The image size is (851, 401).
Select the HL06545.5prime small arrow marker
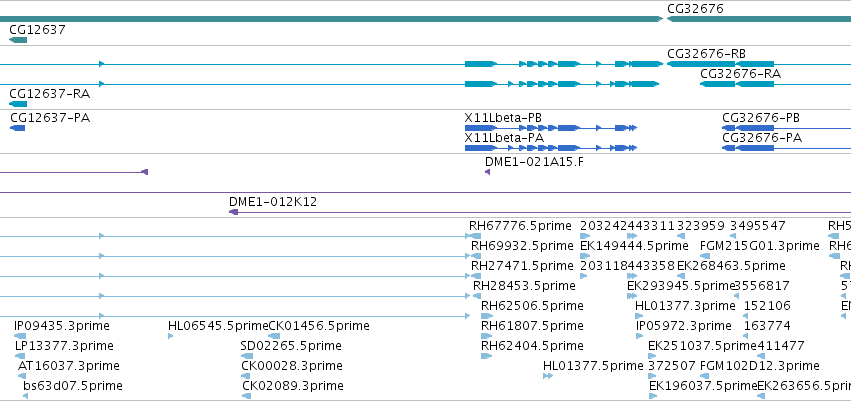(170, 336)
